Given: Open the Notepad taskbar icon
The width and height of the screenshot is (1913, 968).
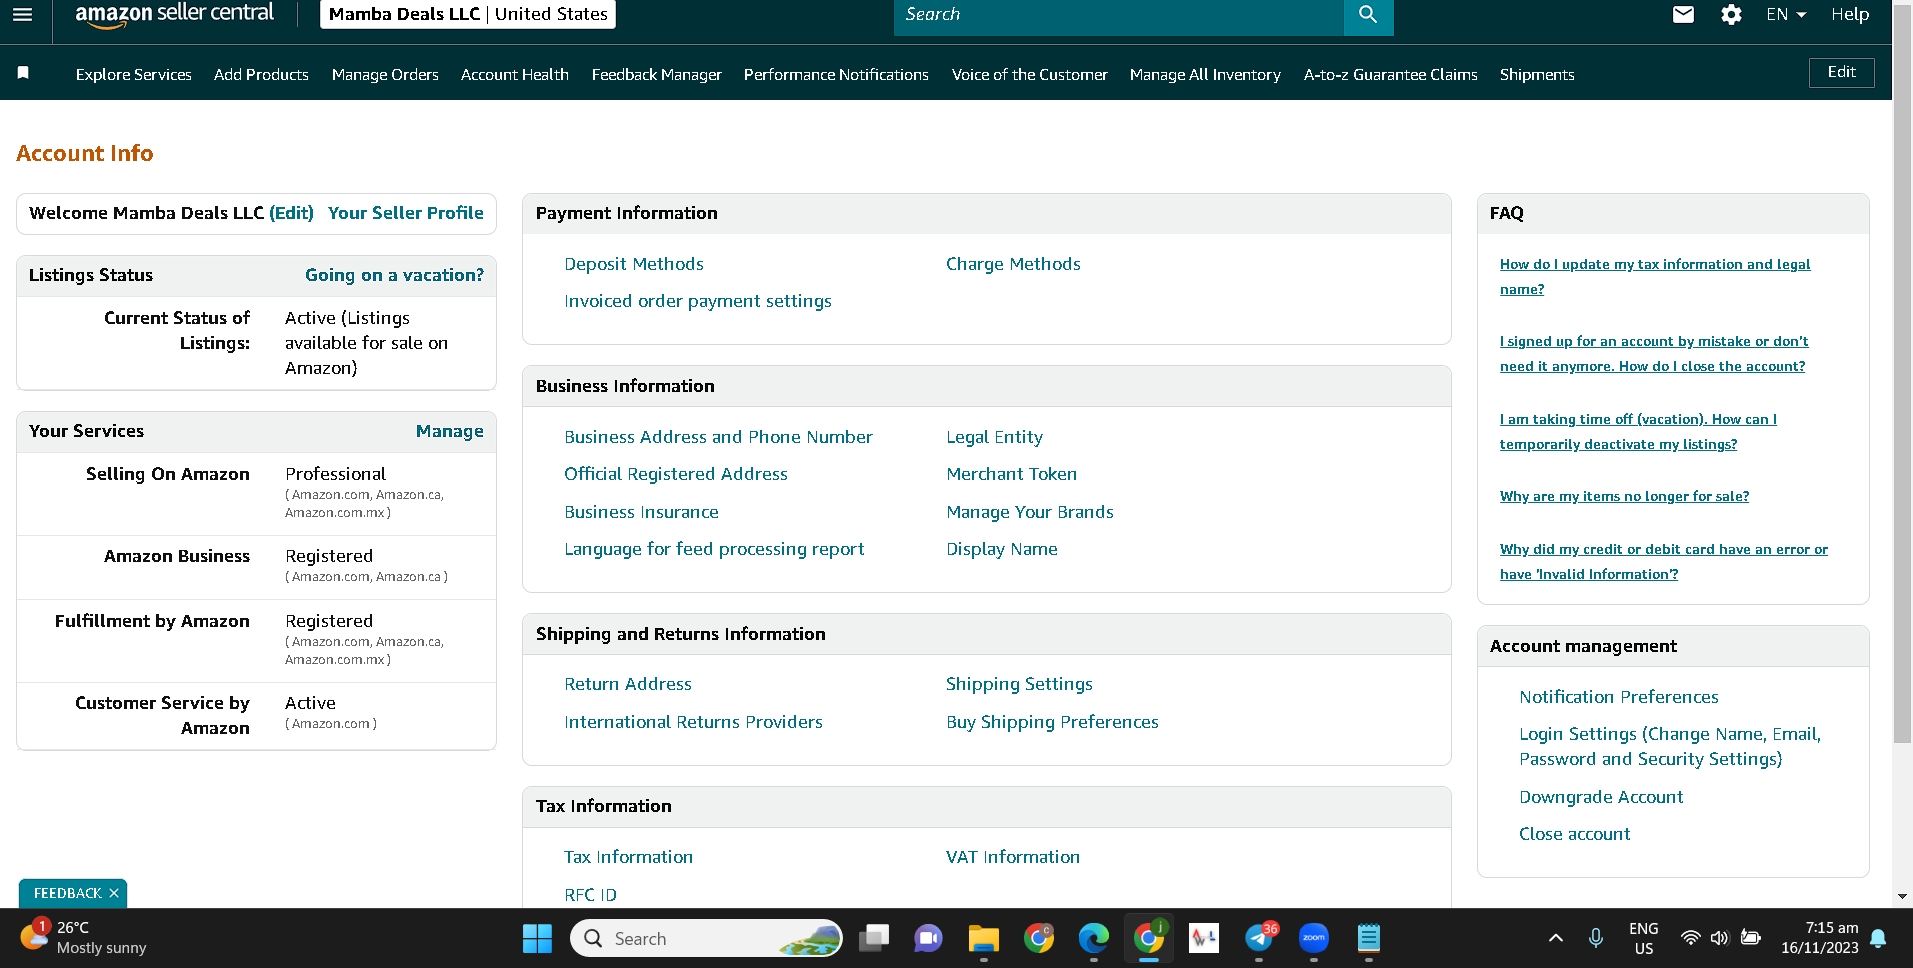Looking at the screenshot, I should tap(1369, 938).
